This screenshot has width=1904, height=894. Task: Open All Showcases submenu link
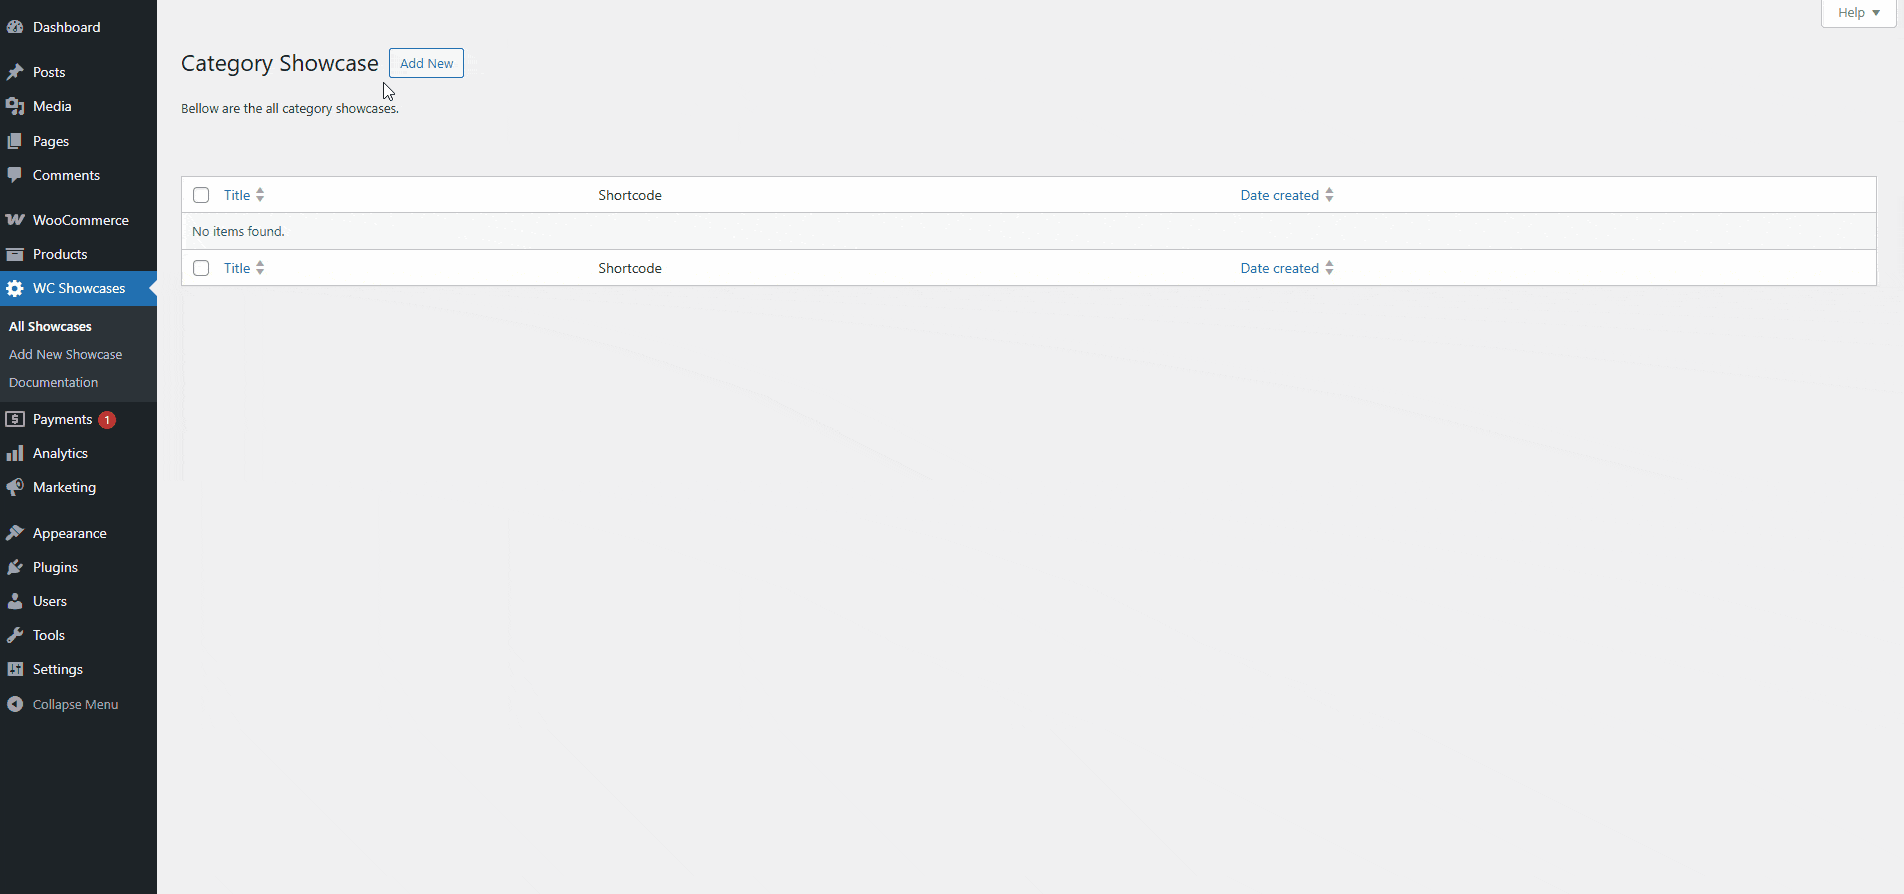[50, 327]
